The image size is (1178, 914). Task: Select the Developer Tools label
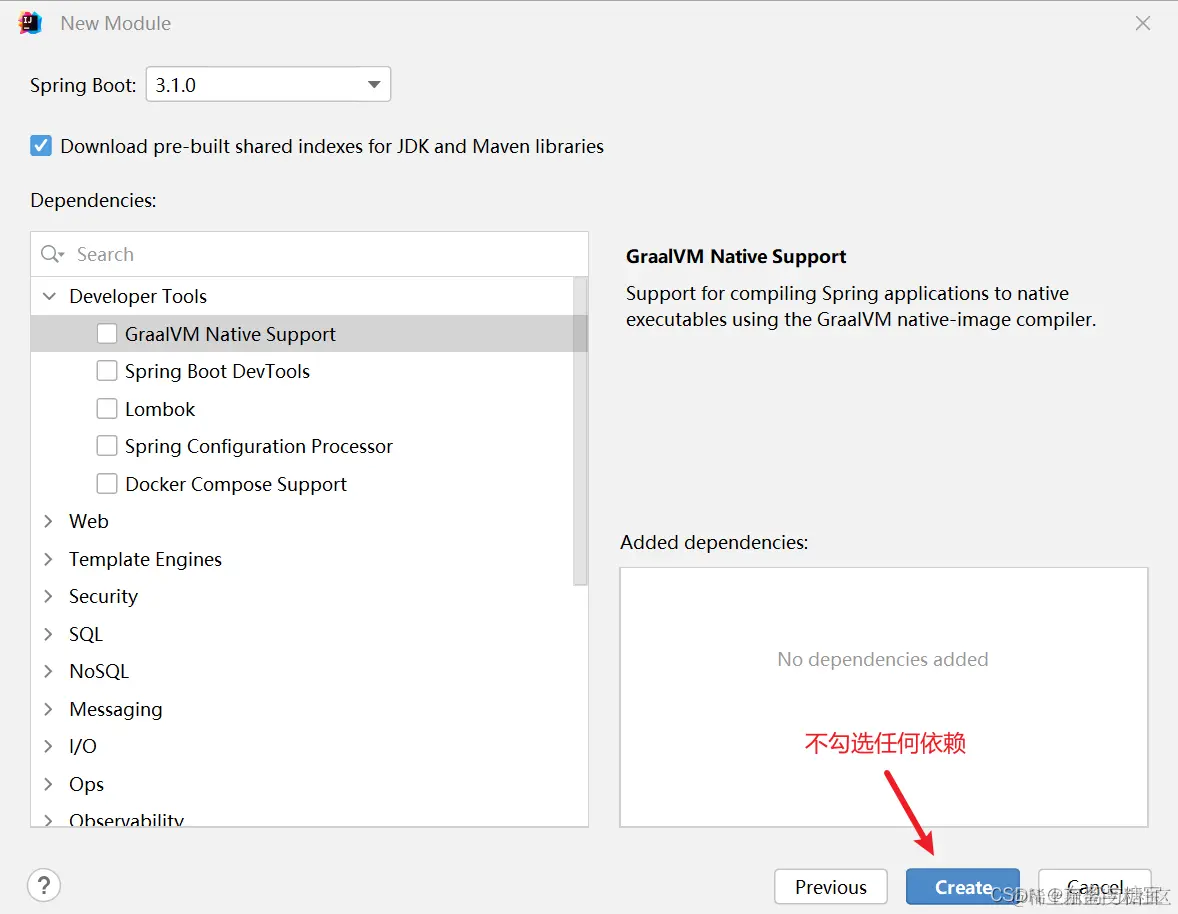137,296
